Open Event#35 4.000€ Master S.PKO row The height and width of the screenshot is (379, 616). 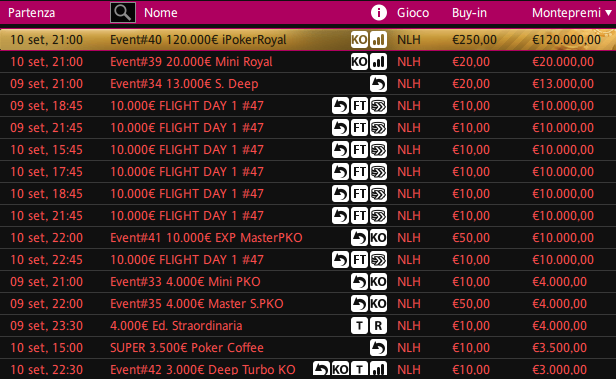(x=308, y=304)
